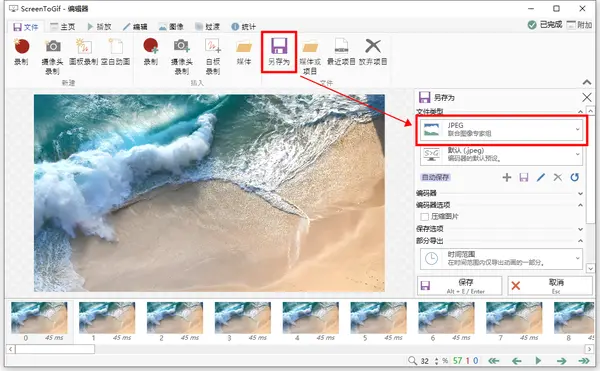600x371 pixels.
Task: Open the 时间范围 partial export dropdown
Action: pos(501,259)
